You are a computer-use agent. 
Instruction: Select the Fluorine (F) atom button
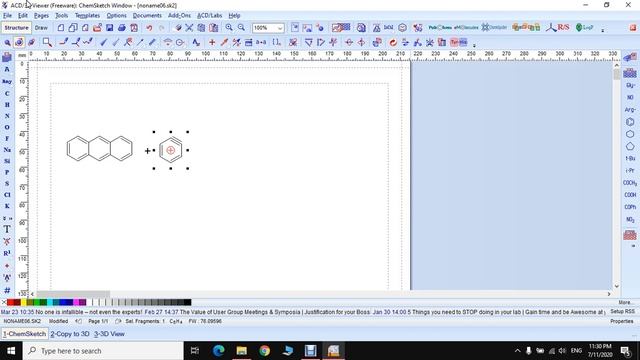click(x=7, y=138)
